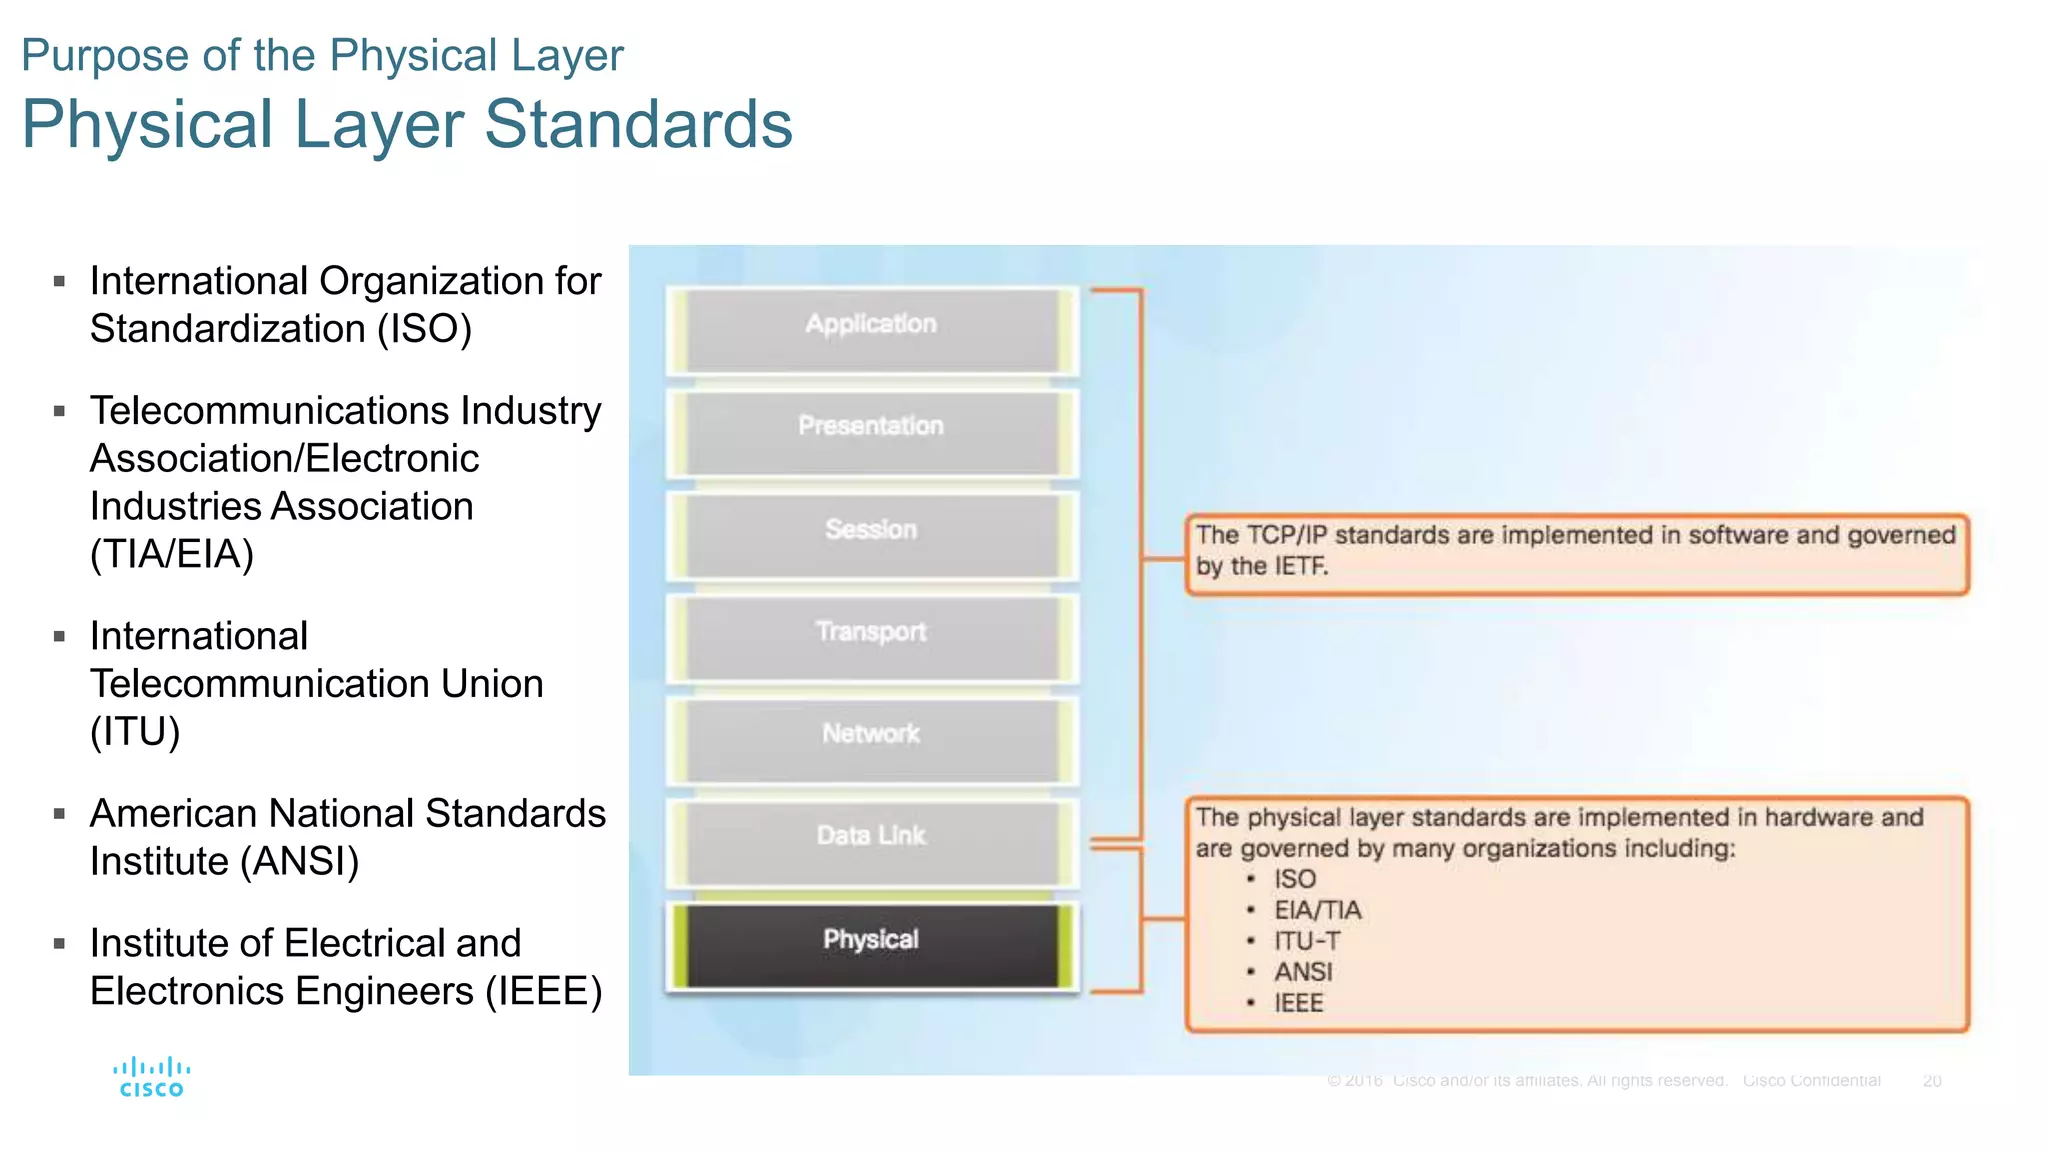Click ANSI in the callout list
Viewport: 2048px width, 1152px height.
tap(1303, 972)
